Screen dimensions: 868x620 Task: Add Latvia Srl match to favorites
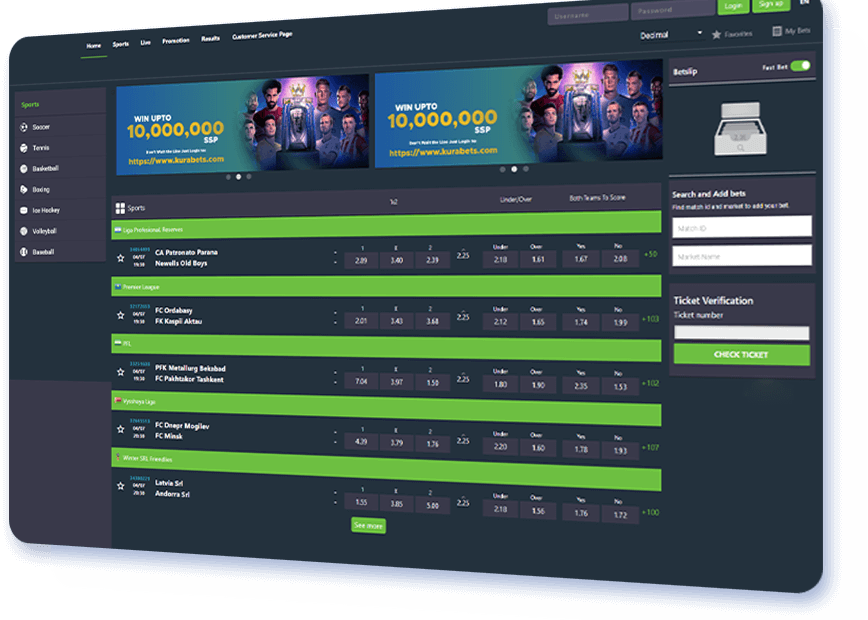[x=121, y=486]
